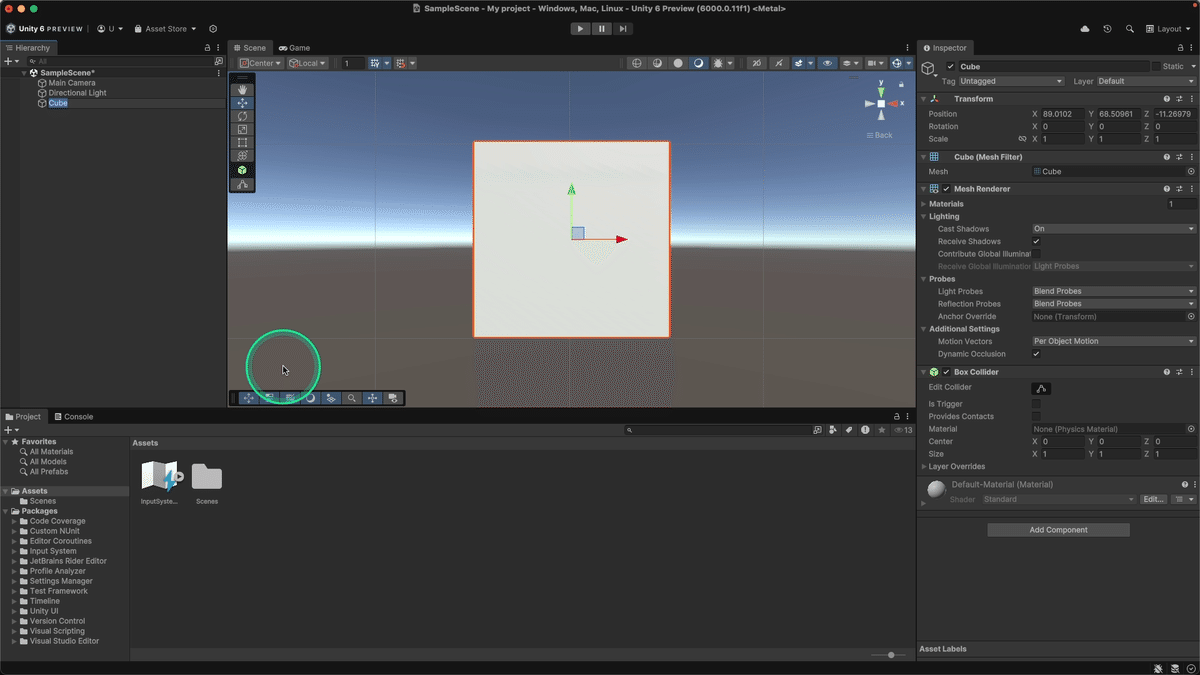Open the Local handle rotation dropdown
This screenshot has height=675, width=1200.
tap(307, 63)
